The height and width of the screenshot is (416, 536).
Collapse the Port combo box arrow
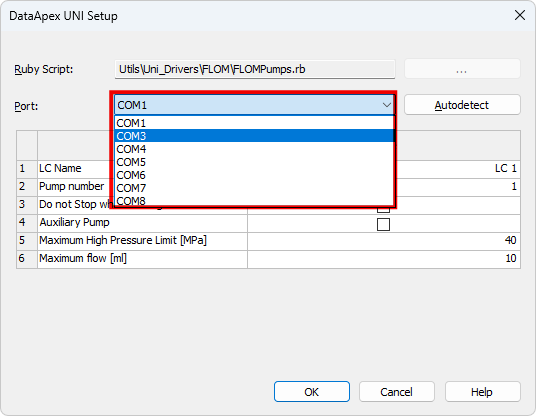click(387, 105)
